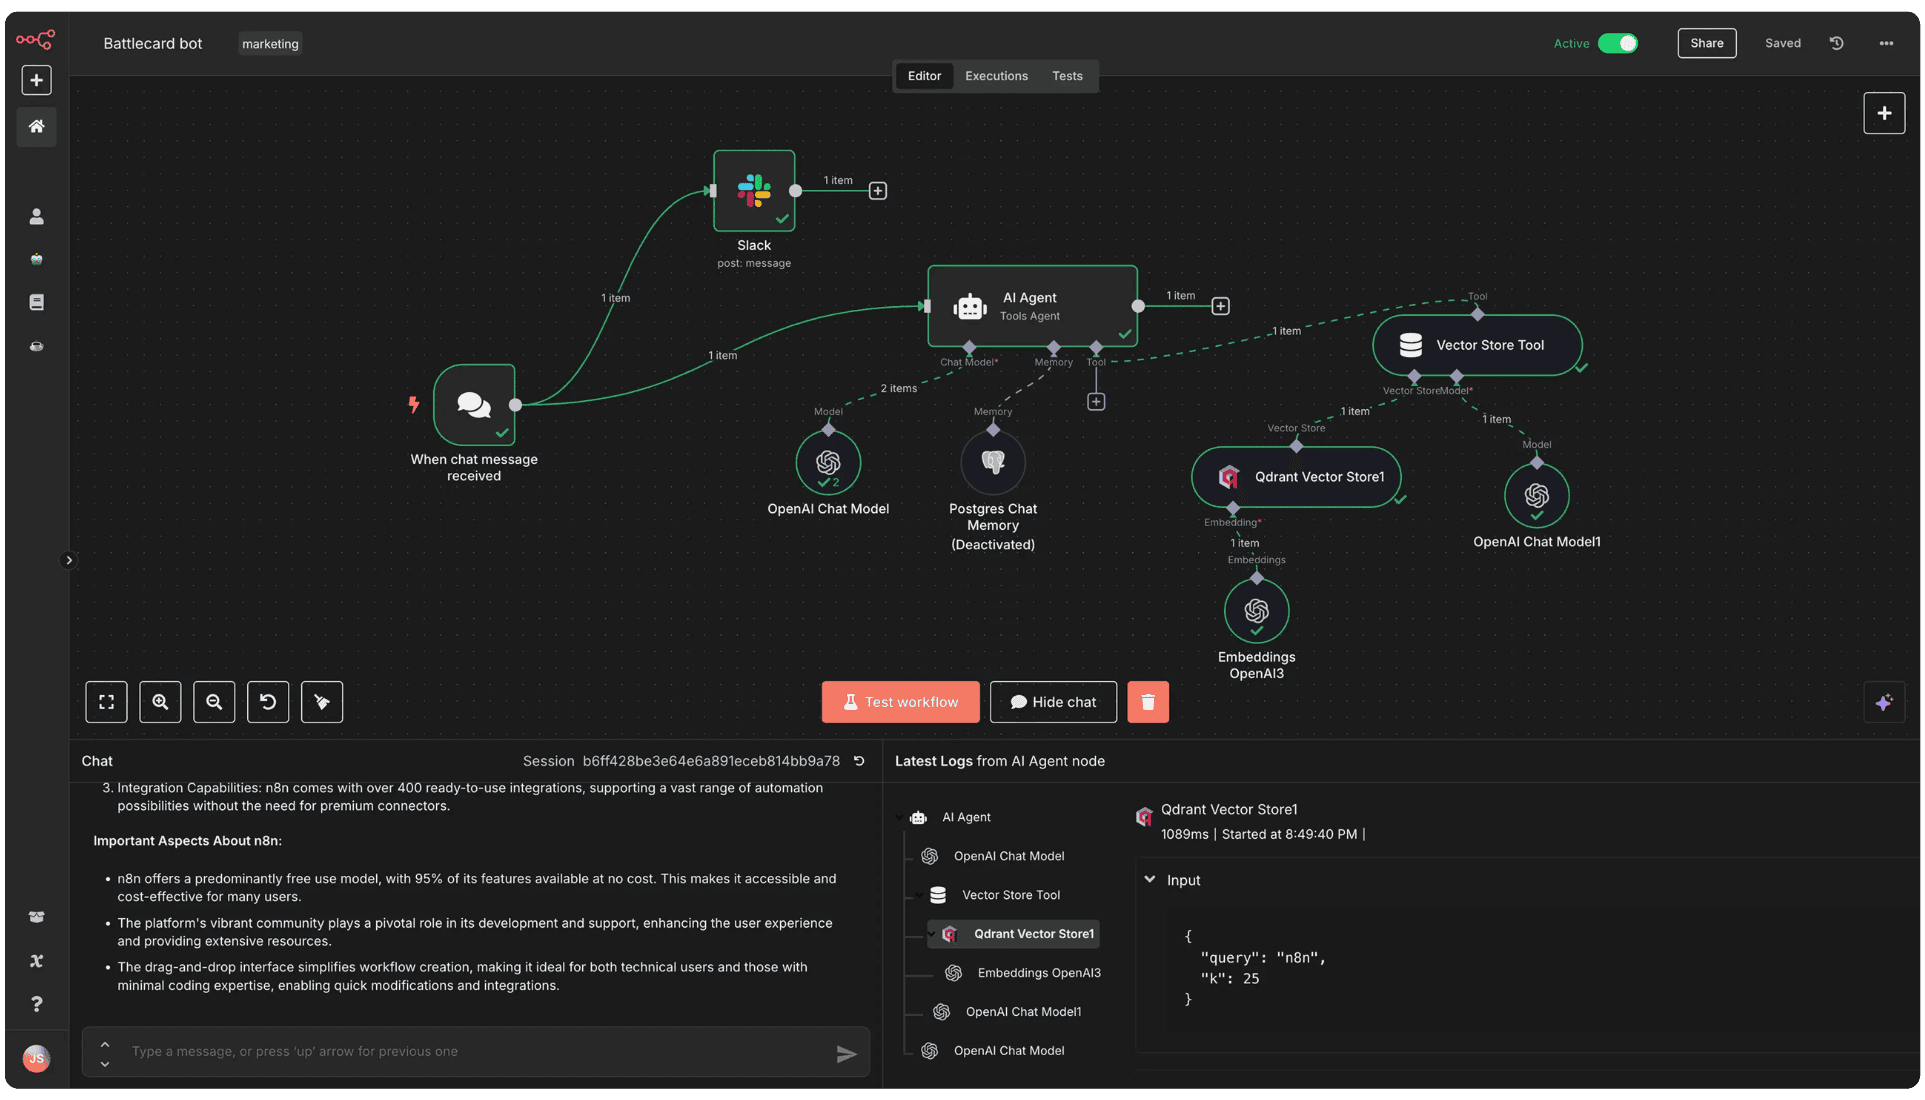Click the Share button
This screenshot has width=1925, height=1100.
(1706, 43)
